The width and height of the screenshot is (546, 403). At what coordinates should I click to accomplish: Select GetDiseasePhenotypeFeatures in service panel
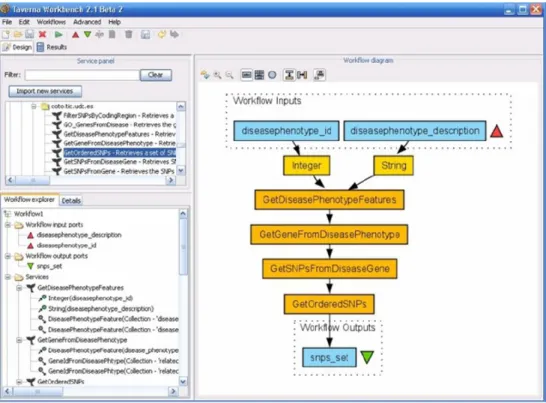click(119, 134)
